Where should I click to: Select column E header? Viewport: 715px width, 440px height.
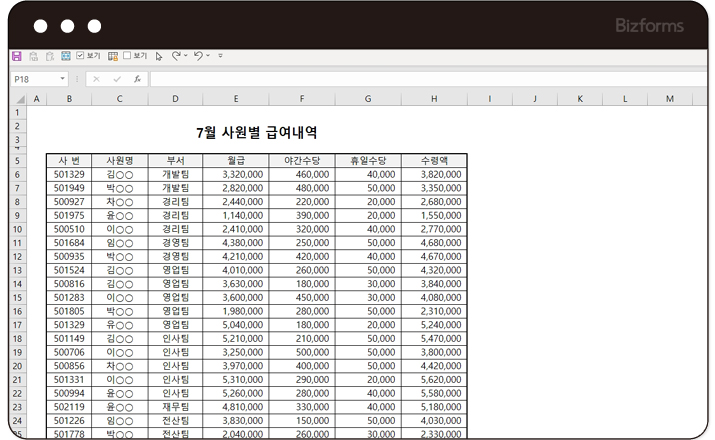[235, 99]
